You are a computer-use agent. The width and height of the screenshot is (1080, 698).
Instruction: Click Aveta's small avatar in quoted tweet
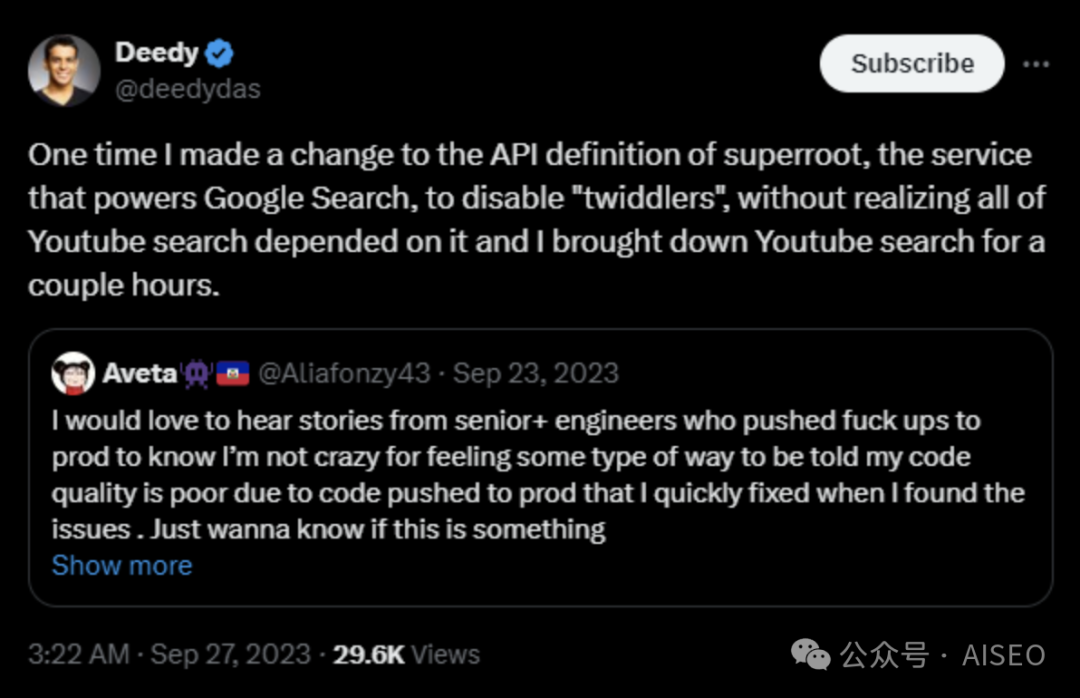tap(73, 373)
